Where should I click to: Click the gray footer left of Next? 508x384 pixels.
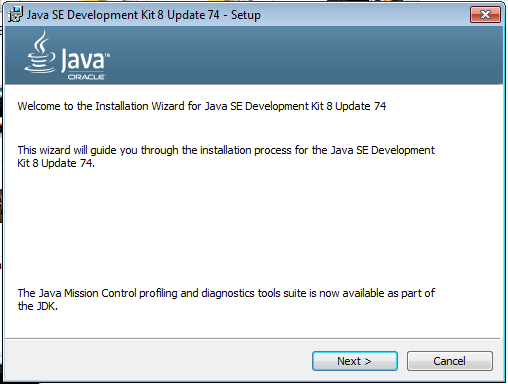click(x=157, y=361)
